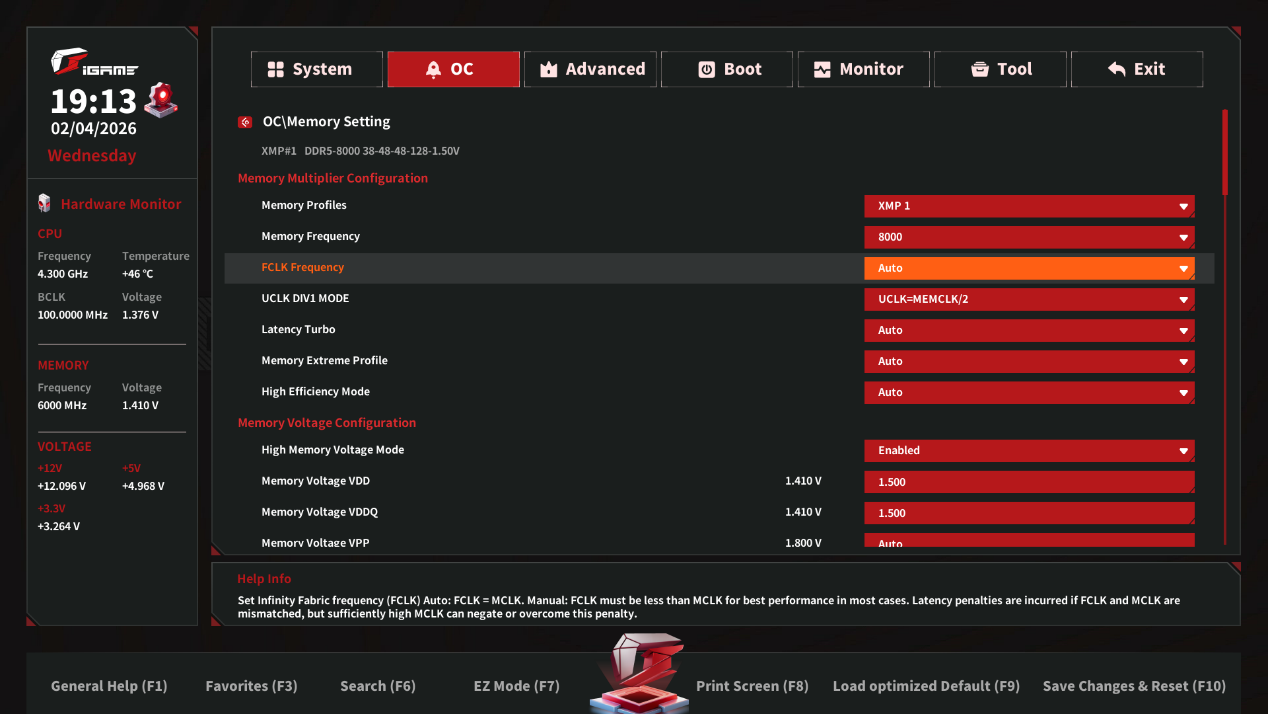Open the High Memory Voltage Mode dropdown
This screenshot has width=1268, height=714.
coord(1029,451)
